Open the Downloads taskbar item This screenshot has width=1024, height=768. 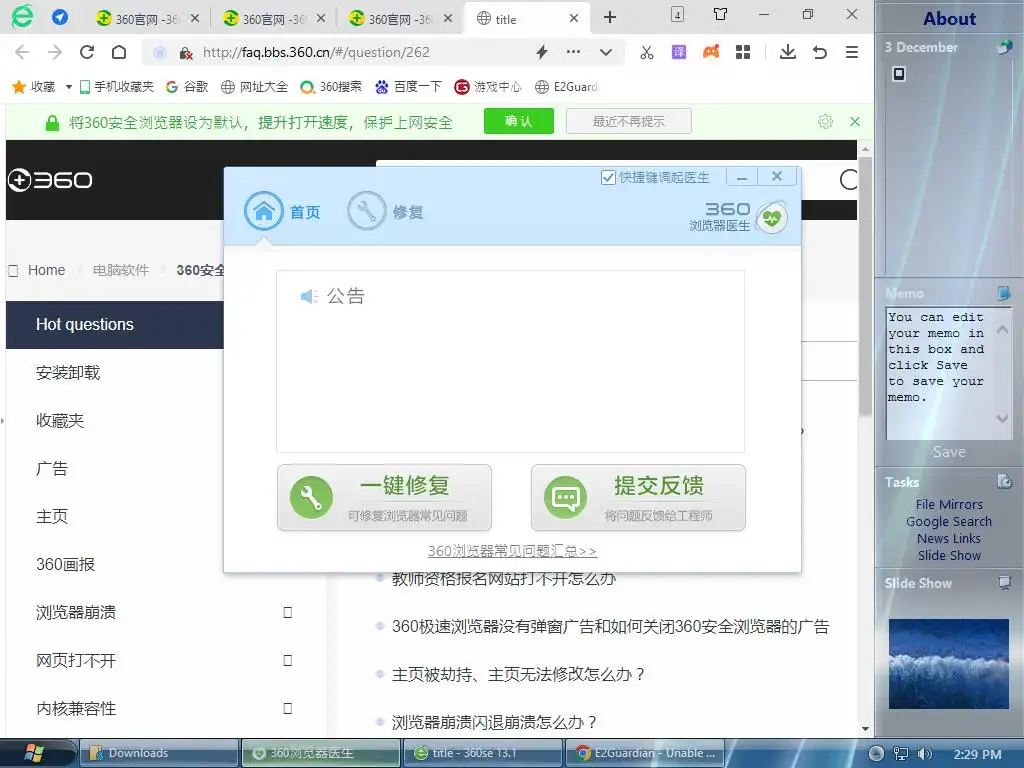159,753
